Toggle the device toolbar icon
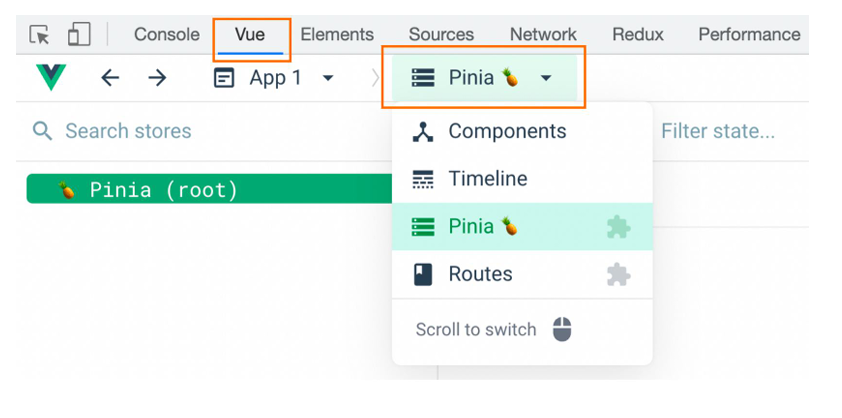Viewport: 842px width, 418px height. point(79,34)
